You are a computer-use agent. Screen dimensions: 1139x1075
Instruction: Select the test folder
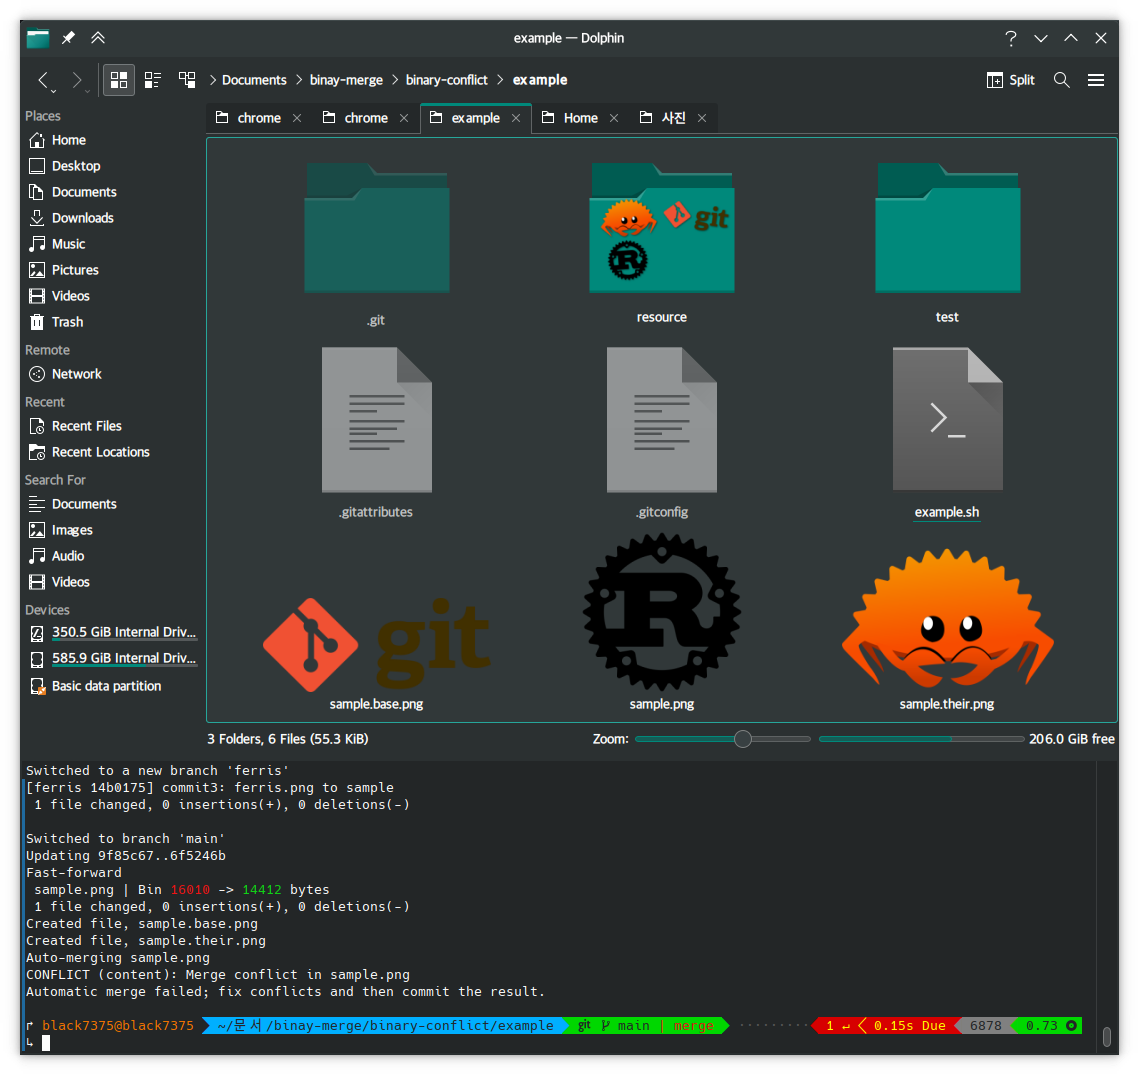tap(947, 229)
